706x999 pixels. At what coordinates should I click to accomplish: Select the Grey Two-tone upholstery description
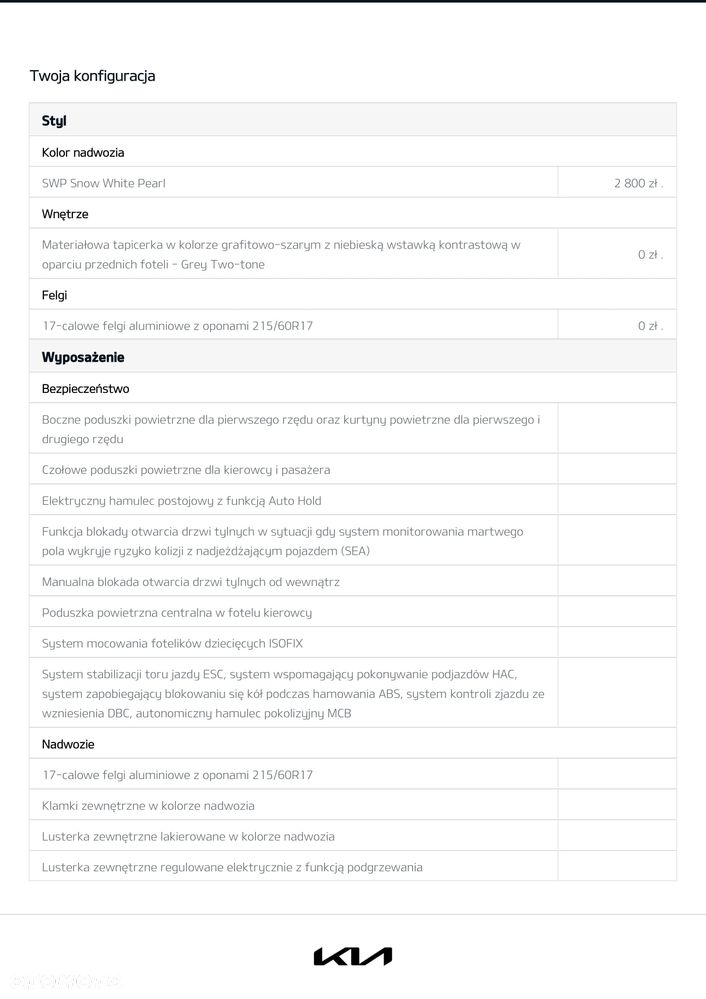click(x=281, y=254)
